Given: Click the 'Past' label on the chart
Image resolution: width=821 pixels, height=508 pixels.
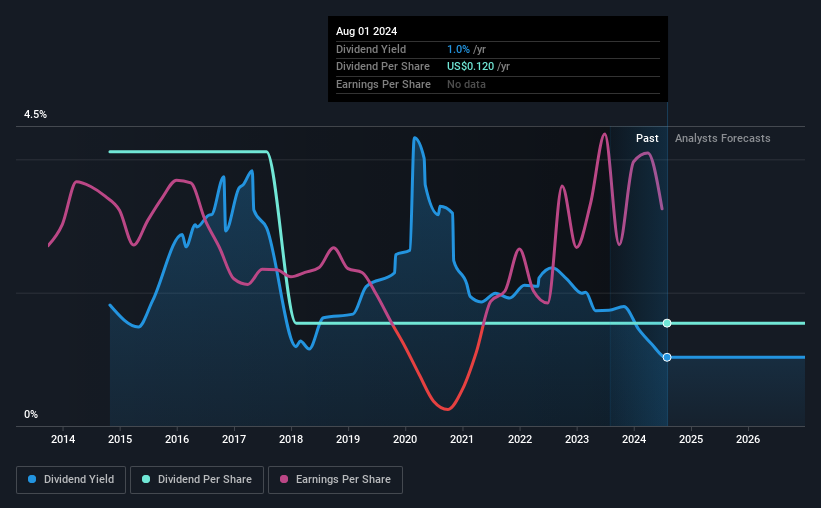Looking at the screenshot, I should point(647,138).
